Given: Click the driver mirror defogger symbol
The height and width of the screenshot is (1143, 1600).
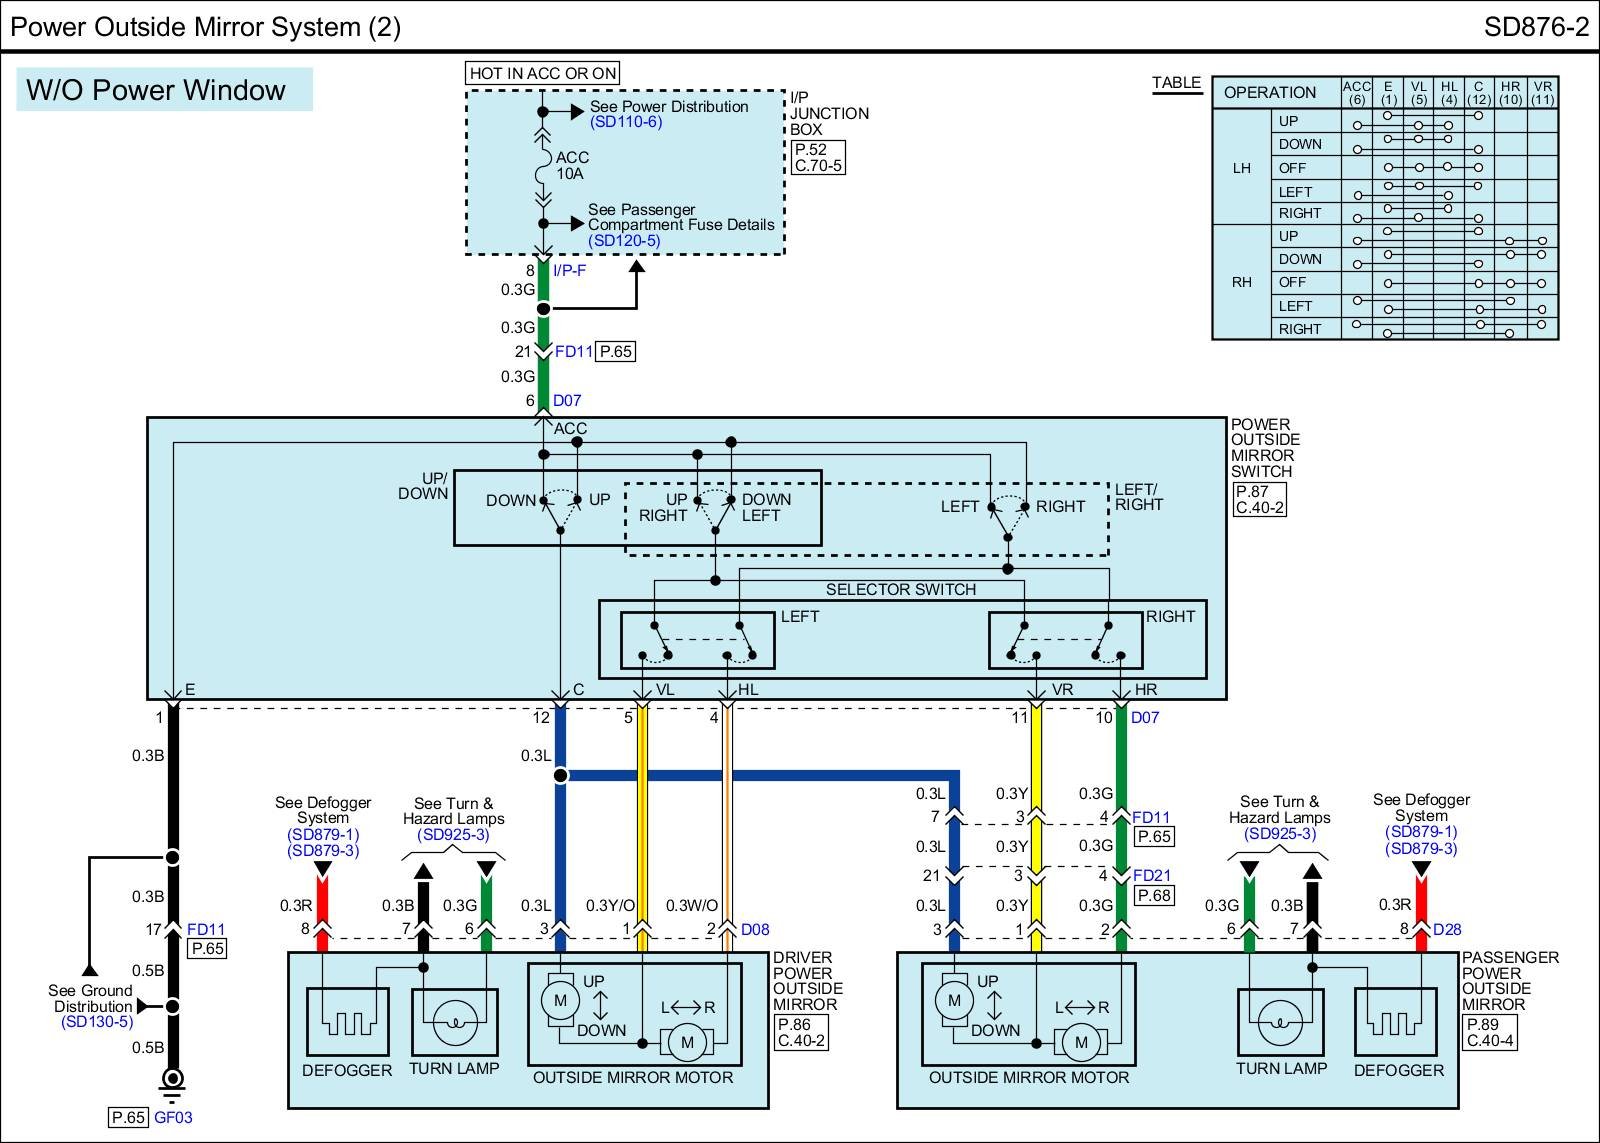Looking at the screenshot, I should click(x=348, y=1022).
